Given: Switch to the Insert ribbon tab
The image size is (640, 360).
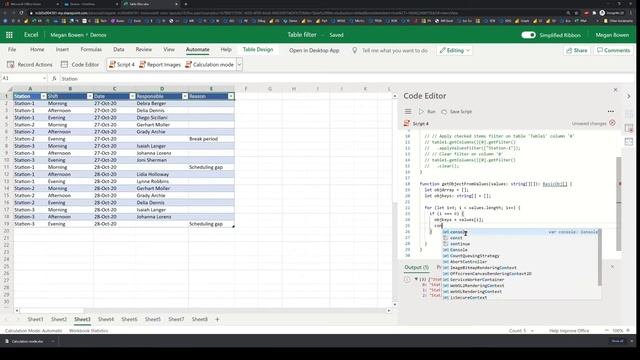Looking at the screenshot, I should click(62, 49).
